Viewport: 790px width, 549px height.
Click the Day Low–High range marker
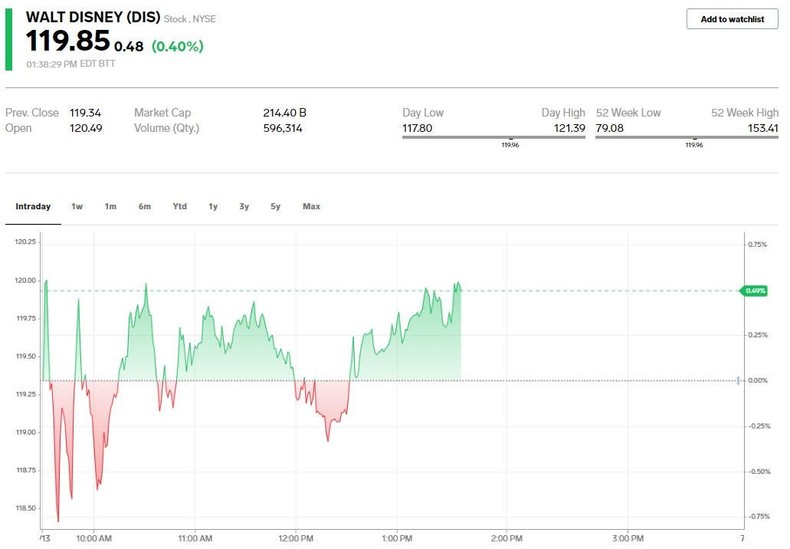(512, 138)
